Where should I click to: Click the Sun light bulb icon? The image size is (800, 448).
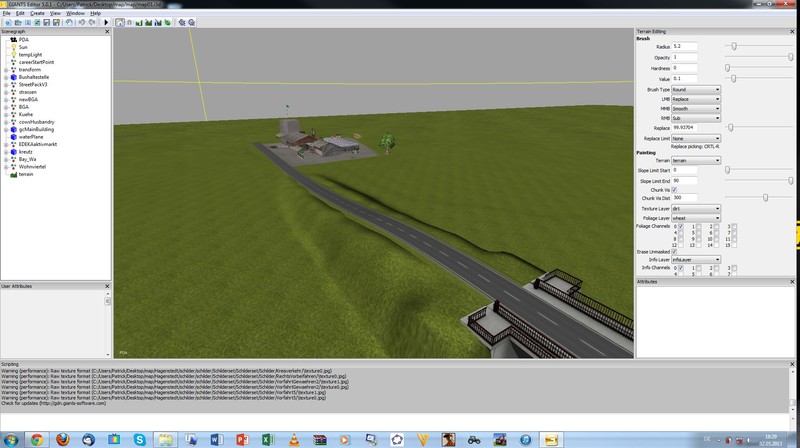tap(14, 47)
